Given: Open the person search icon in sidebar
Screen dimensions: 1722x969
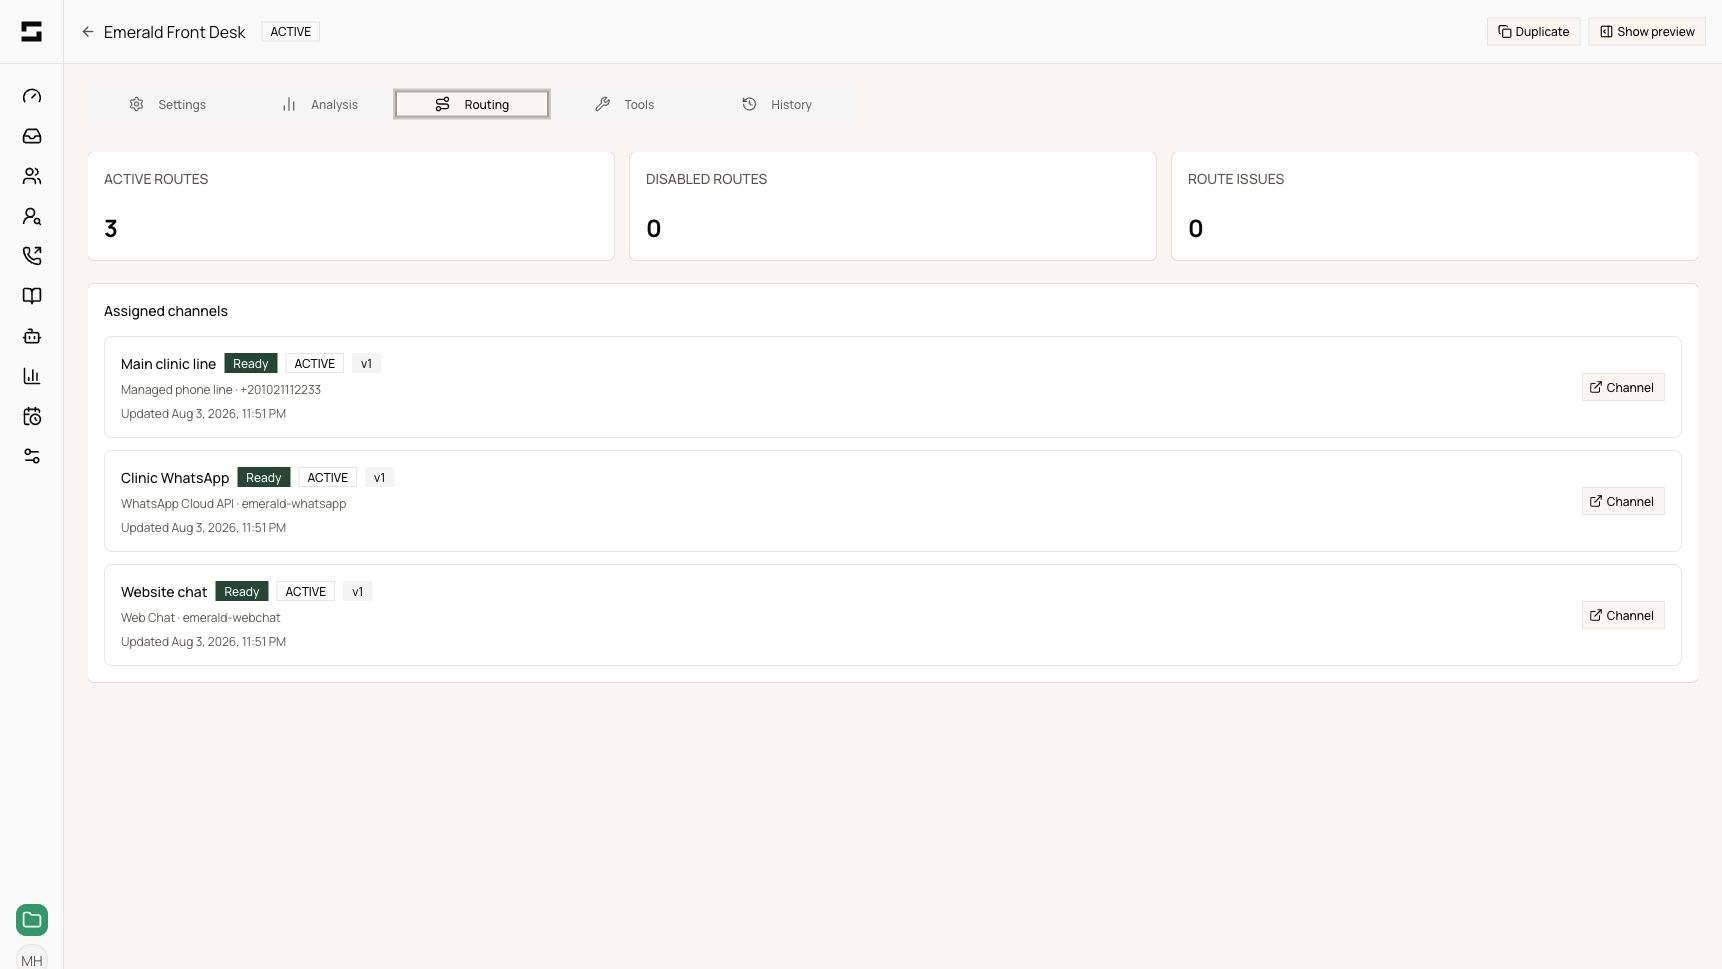Looking at the screenshot, I should [32, 216].
